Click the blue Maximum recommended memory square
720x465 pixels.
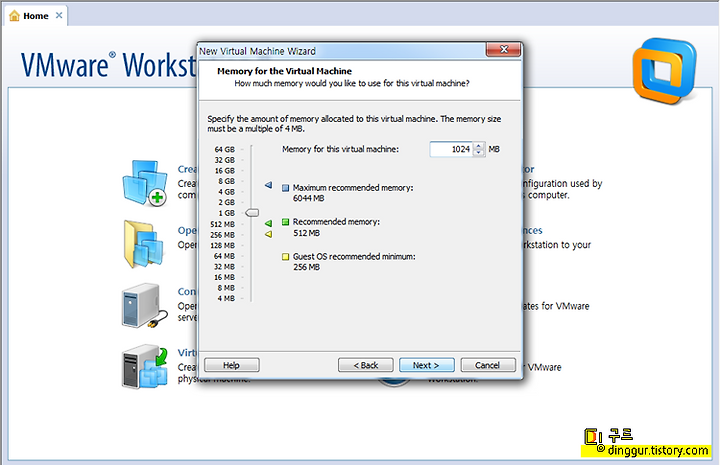point(286,188)
